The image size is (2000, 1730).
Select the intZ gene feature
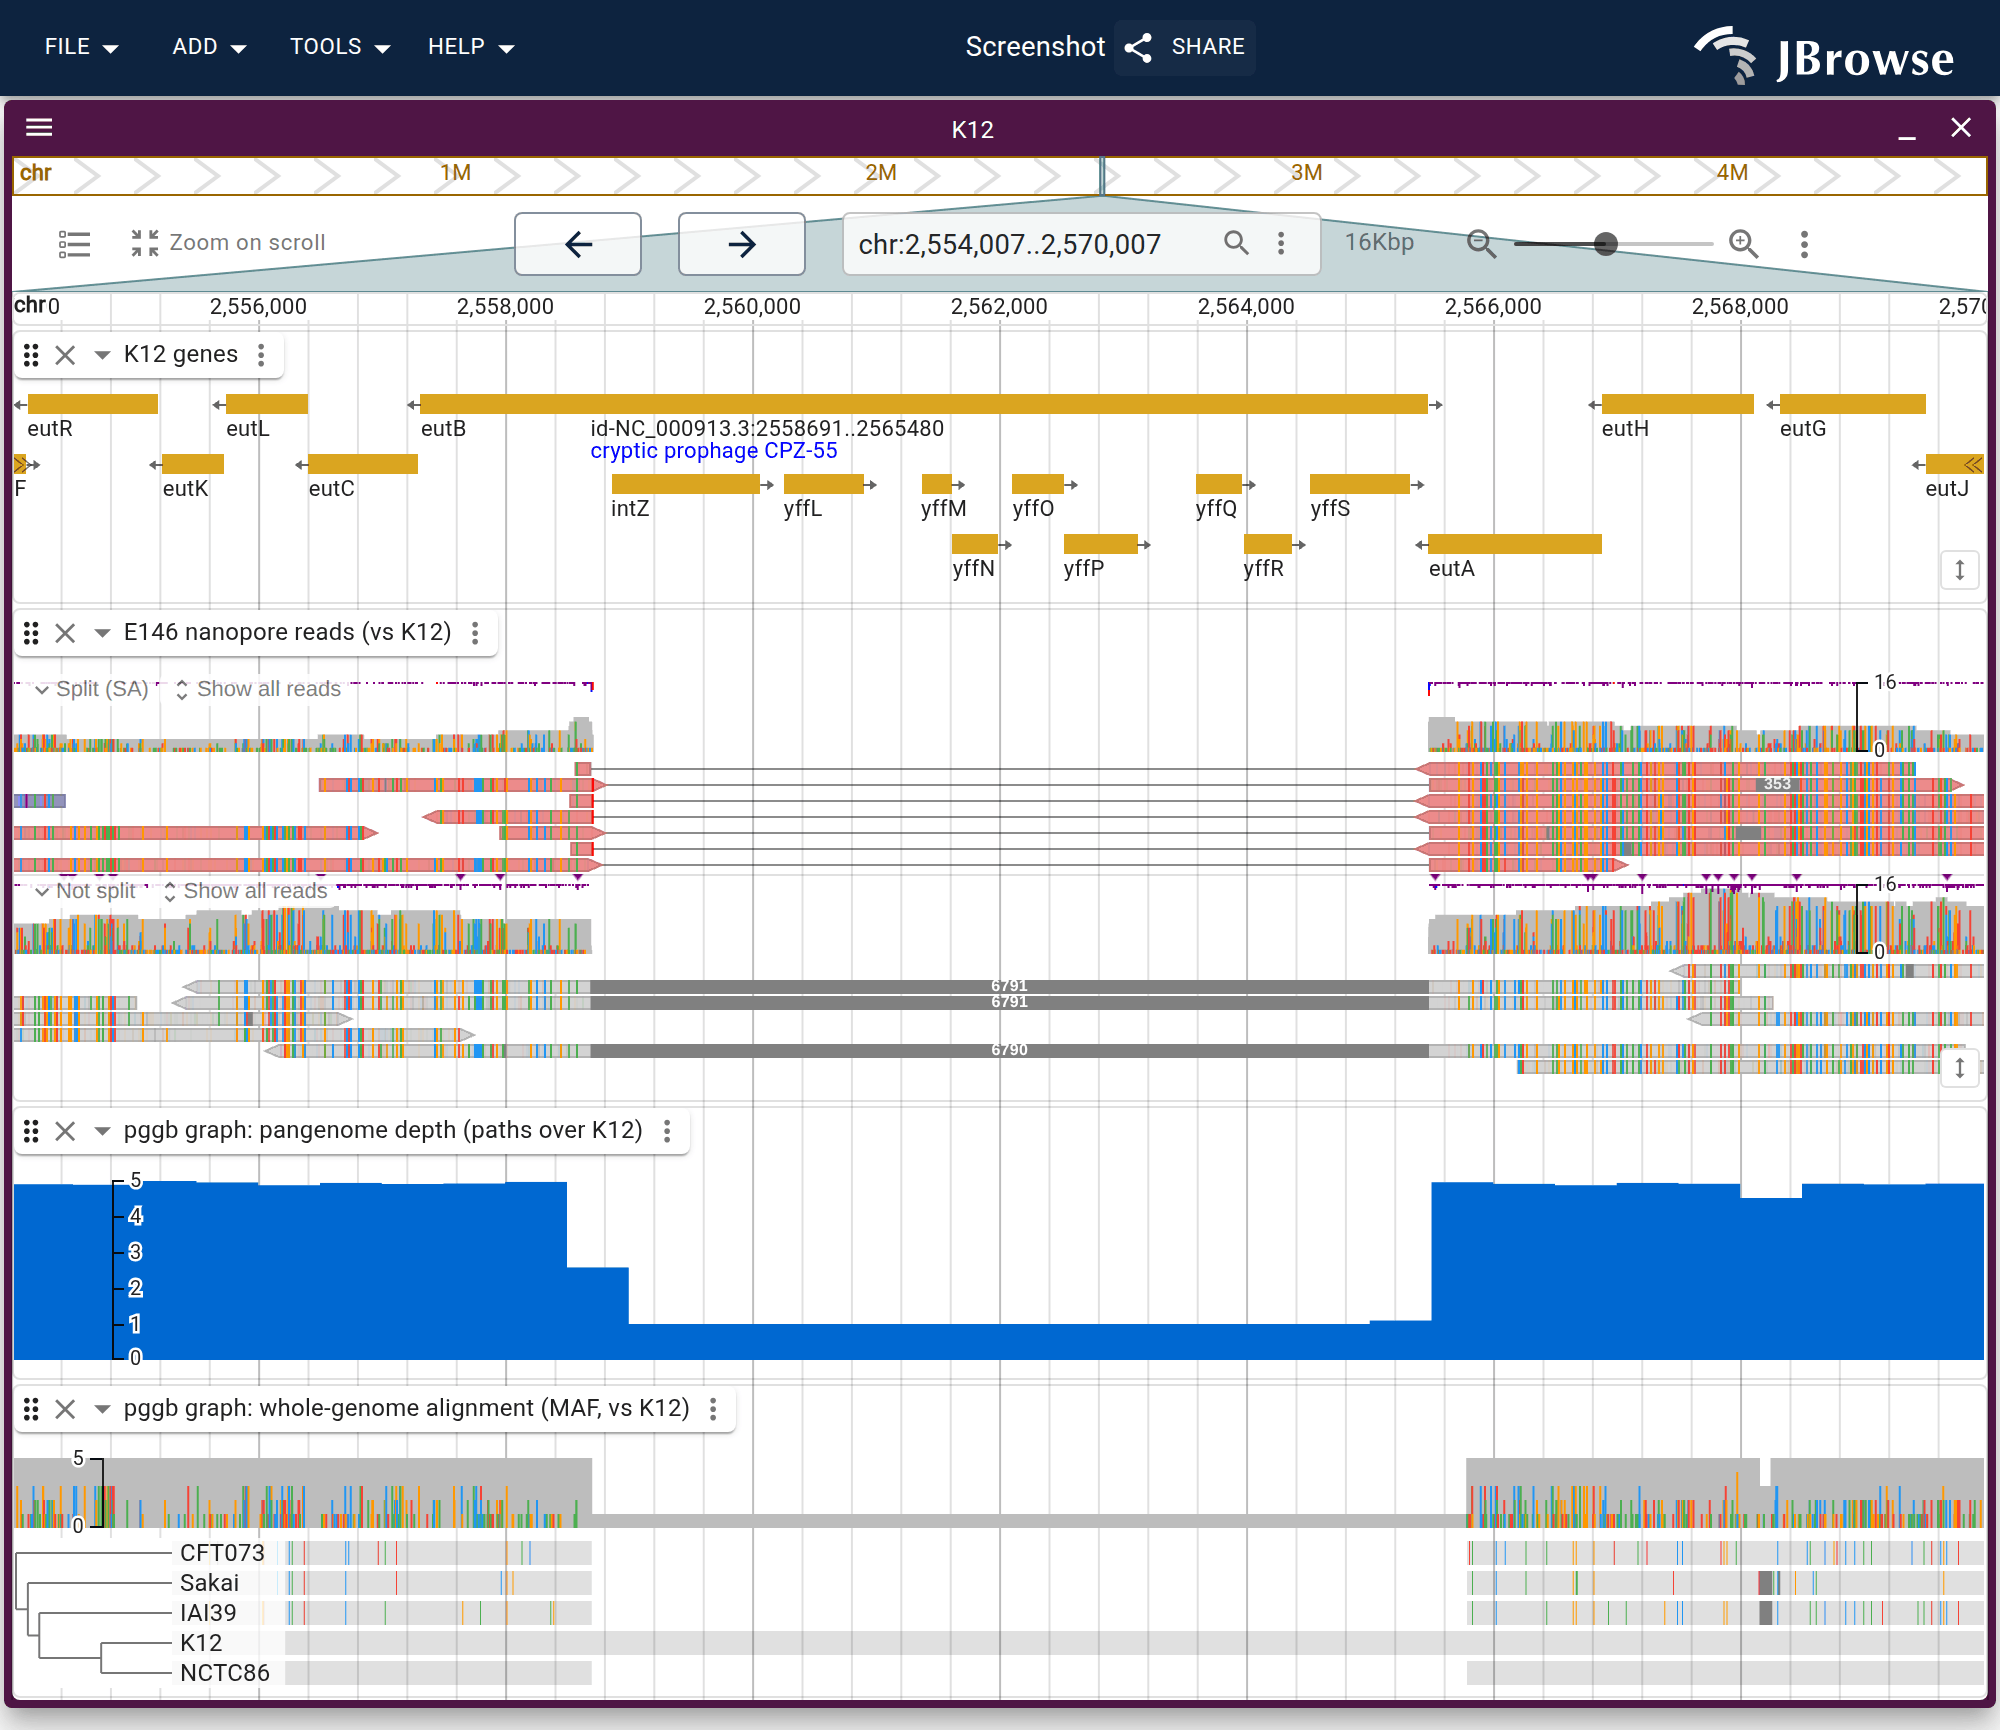point(686,484)
